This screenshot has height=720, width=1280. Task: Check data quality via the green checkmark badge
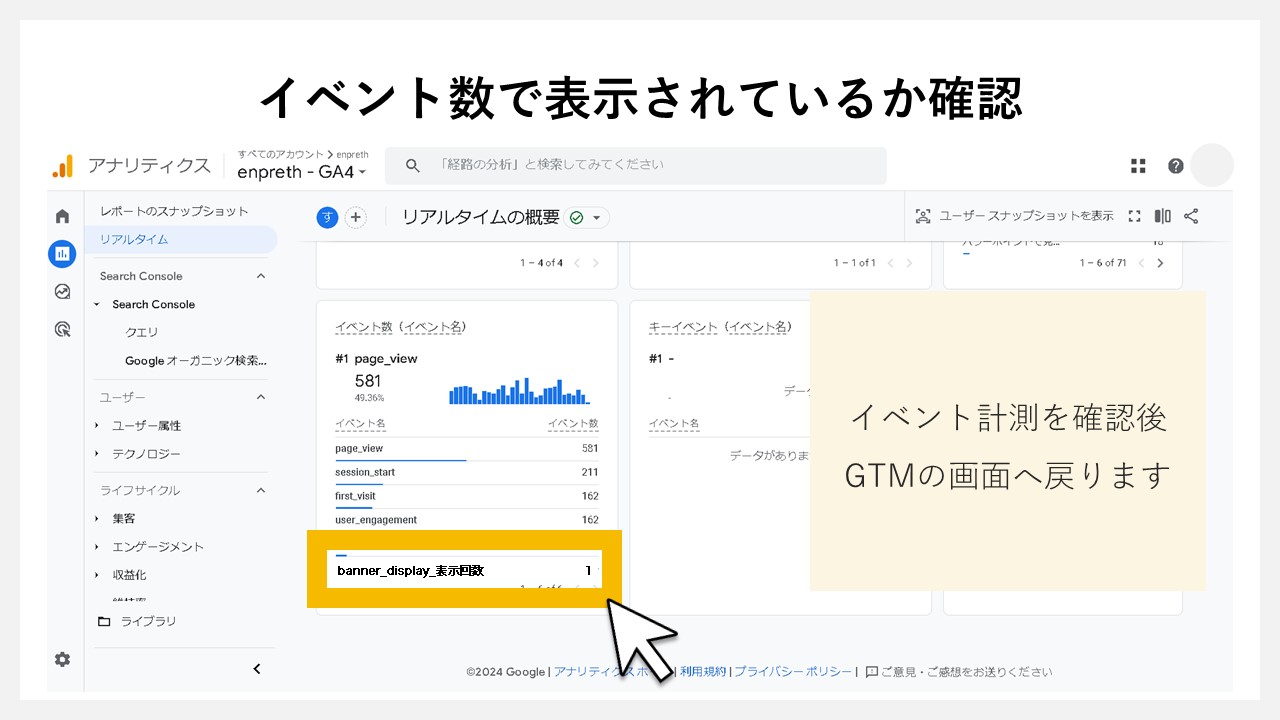point(575,217)
